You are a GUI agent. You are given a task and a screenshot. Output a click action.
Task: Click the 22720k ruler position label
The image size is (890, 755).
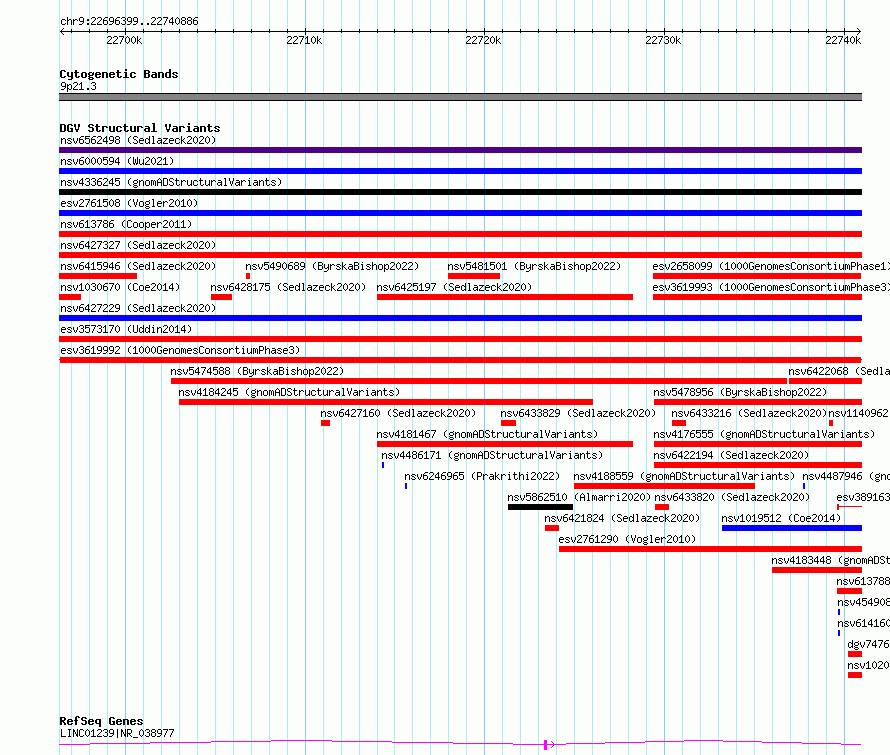[483, 40]
